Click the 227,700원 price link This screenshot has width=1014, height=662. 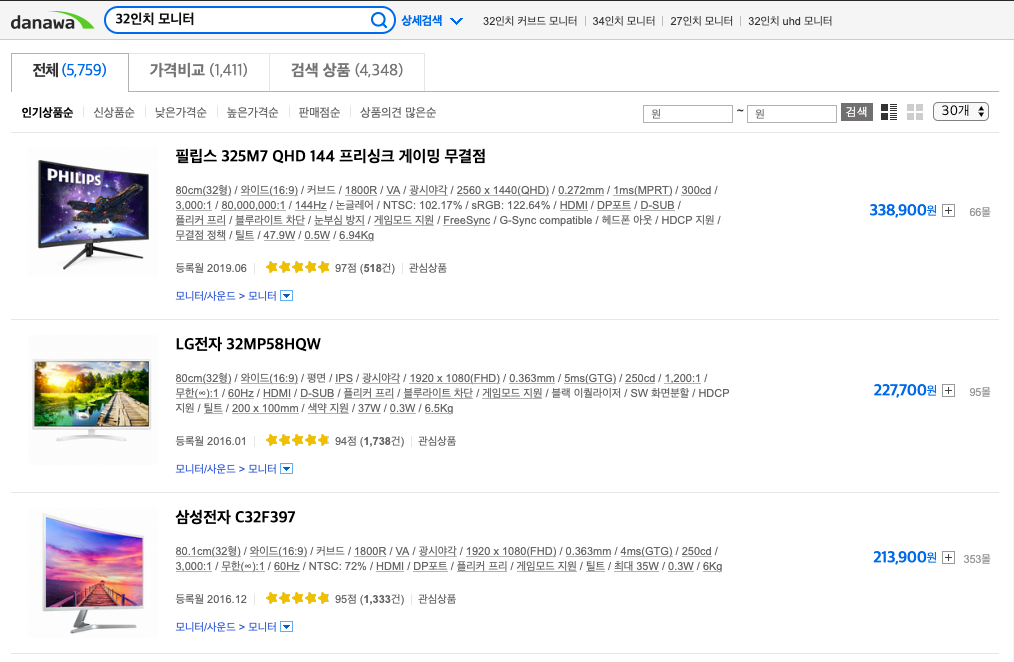(905, 390)
